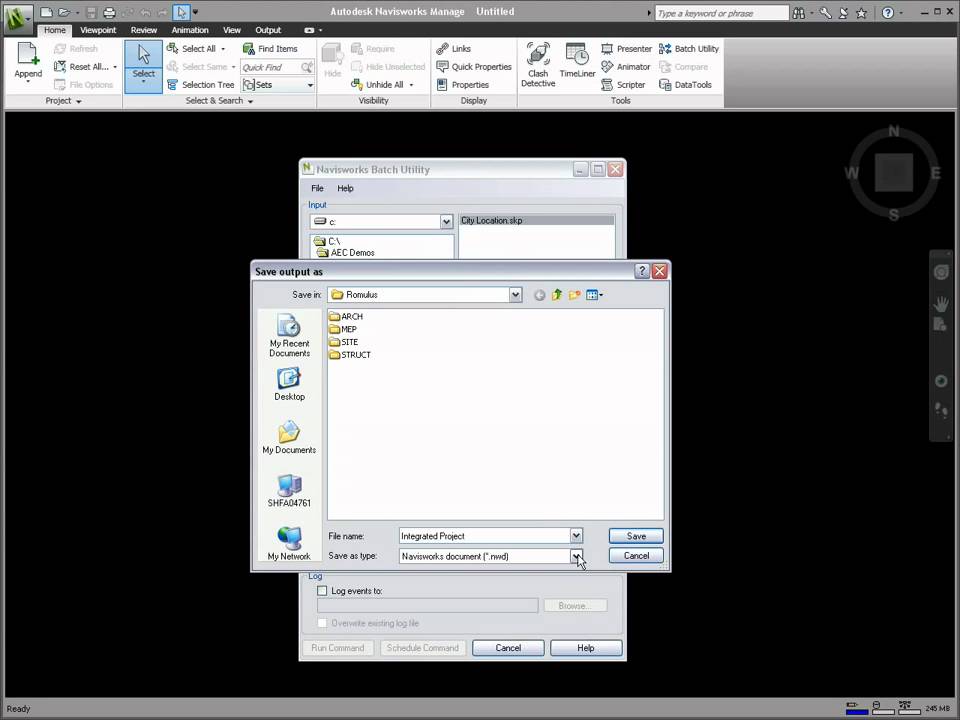
Task: Click Cancel in Batch Utility window
Action: click(x=508, y=648)
